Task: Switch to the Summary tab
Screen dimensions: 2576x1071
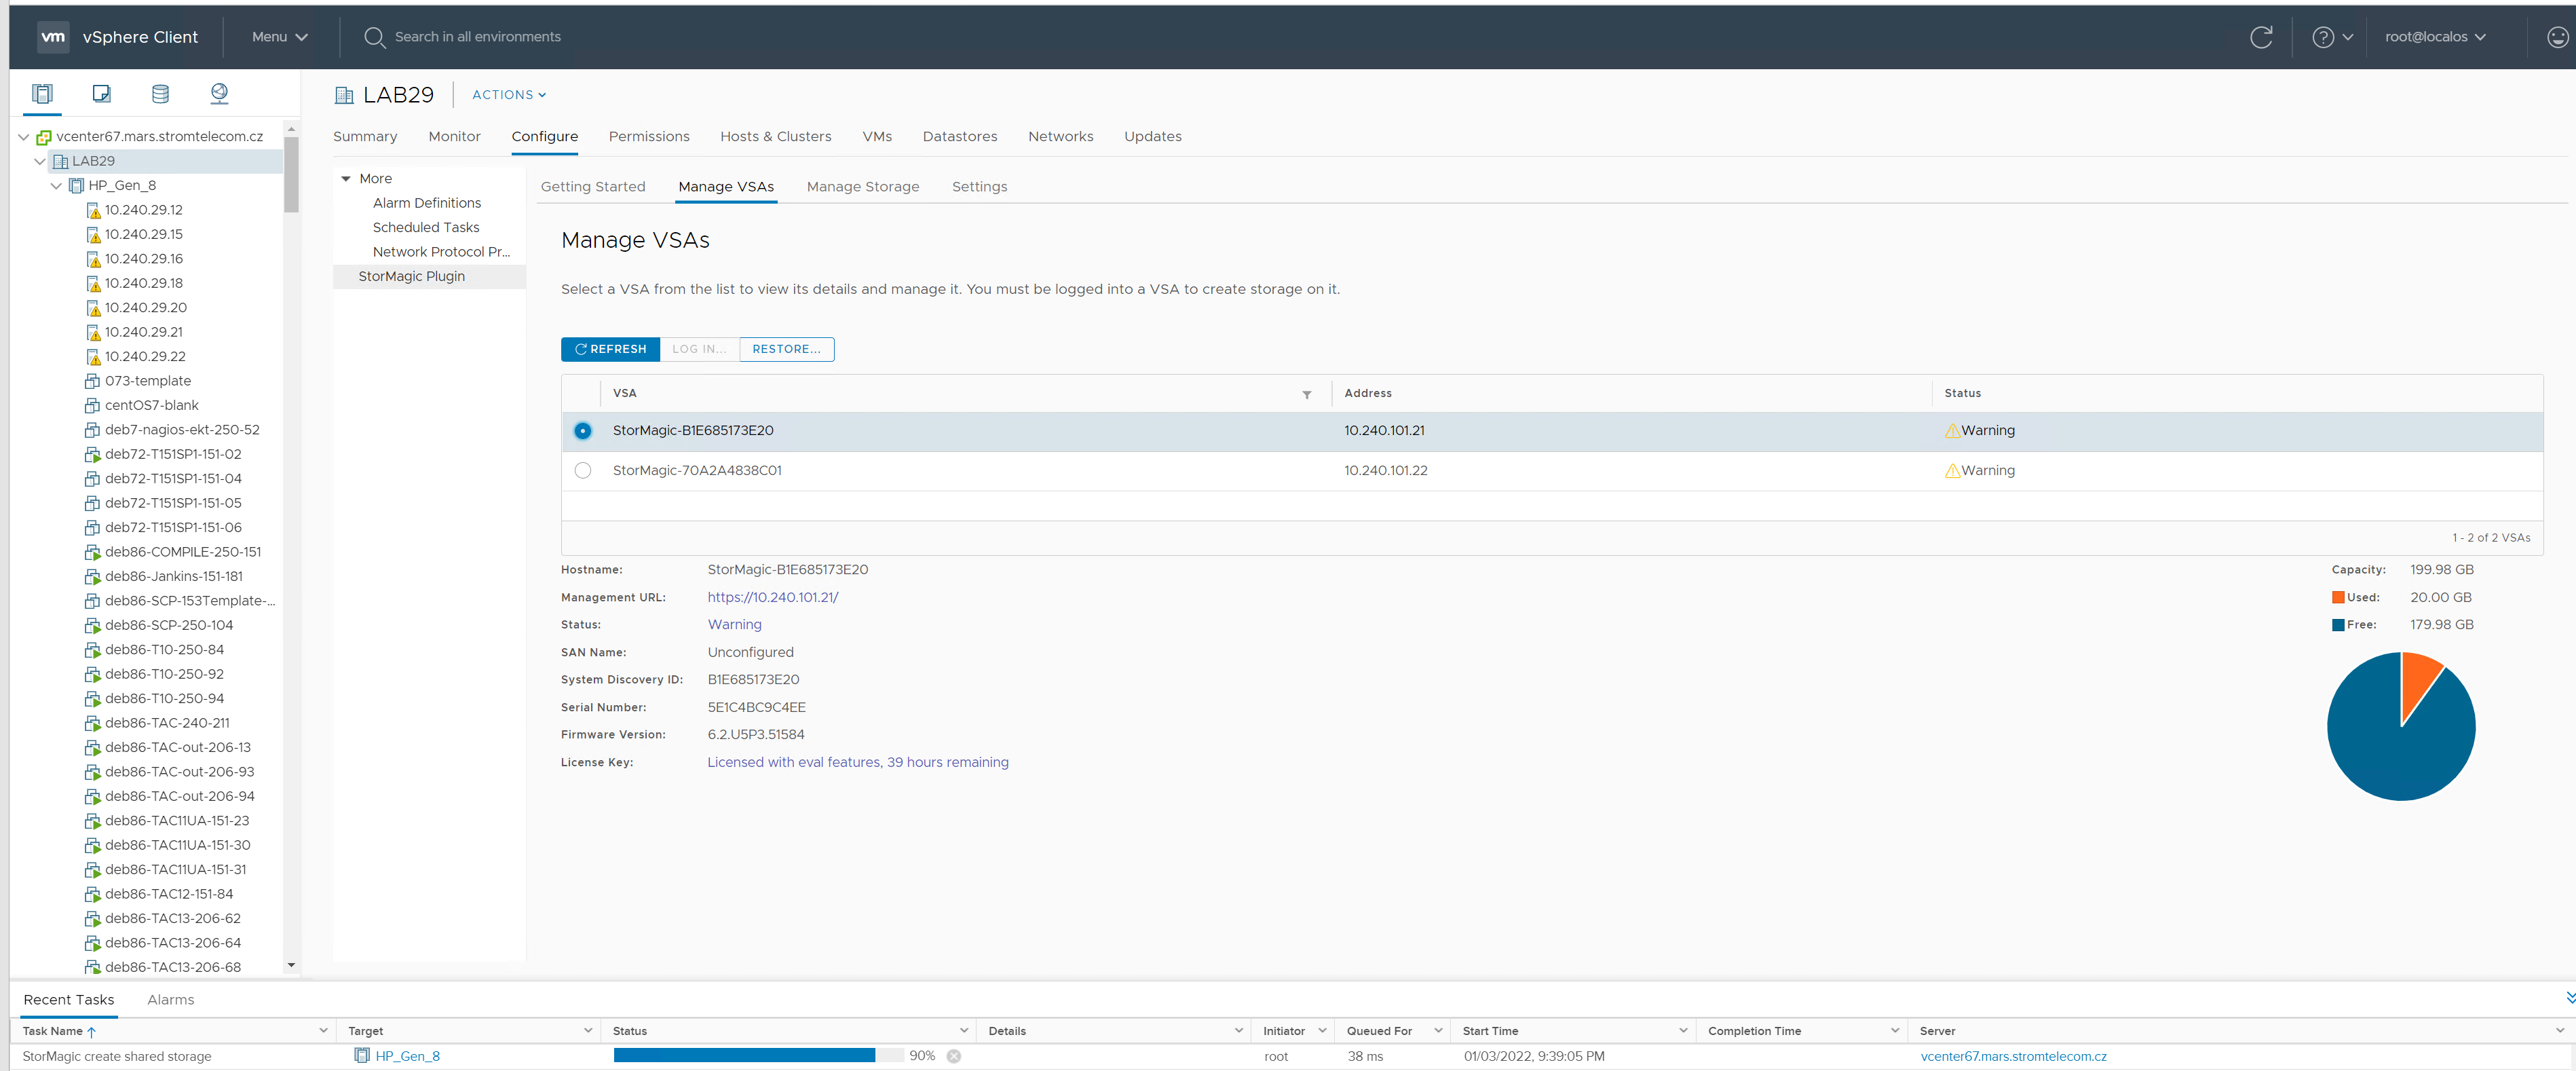Action: (365, 137)
